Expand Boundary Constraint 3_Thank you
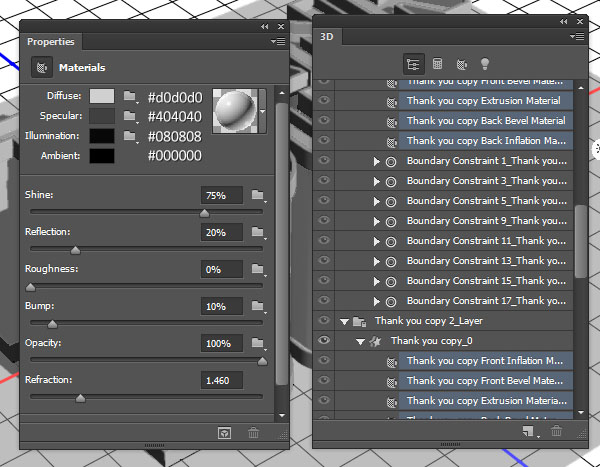 [x=377, y=182]
